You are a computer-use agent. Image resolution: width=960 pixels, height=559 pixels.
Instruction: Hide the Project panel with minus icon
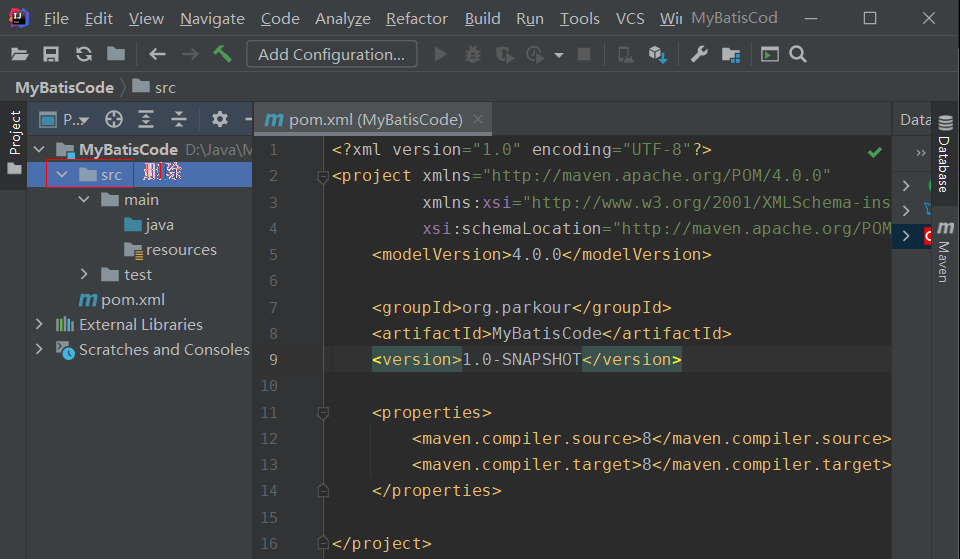pyautogui.click(x=247, y=119)
